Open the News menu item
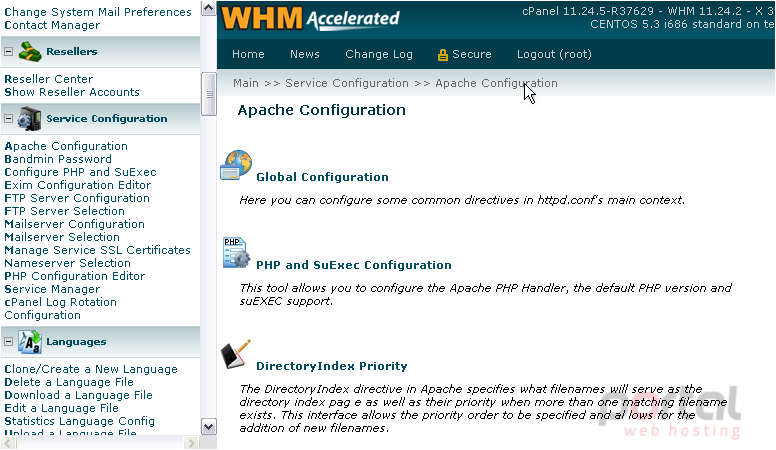The height and width of the screenshot is (450, 776). (x=305, y=54)
